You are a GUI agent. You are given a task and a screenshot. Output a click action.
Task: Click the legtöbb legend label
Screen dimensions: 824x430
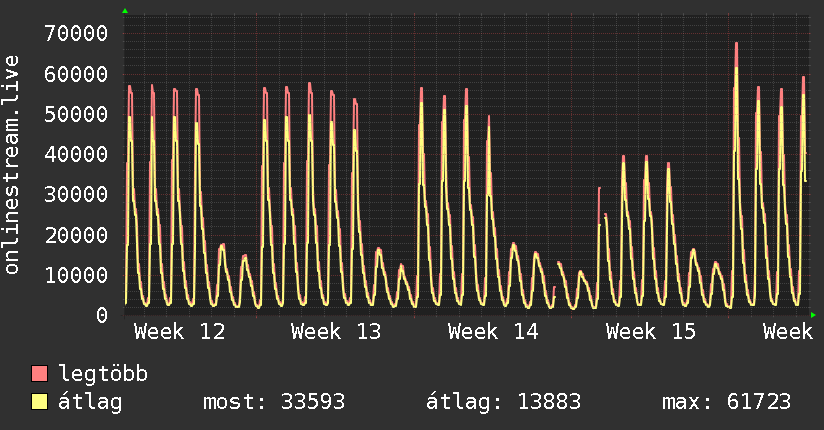pyautogui.click(x=103, y=374)
